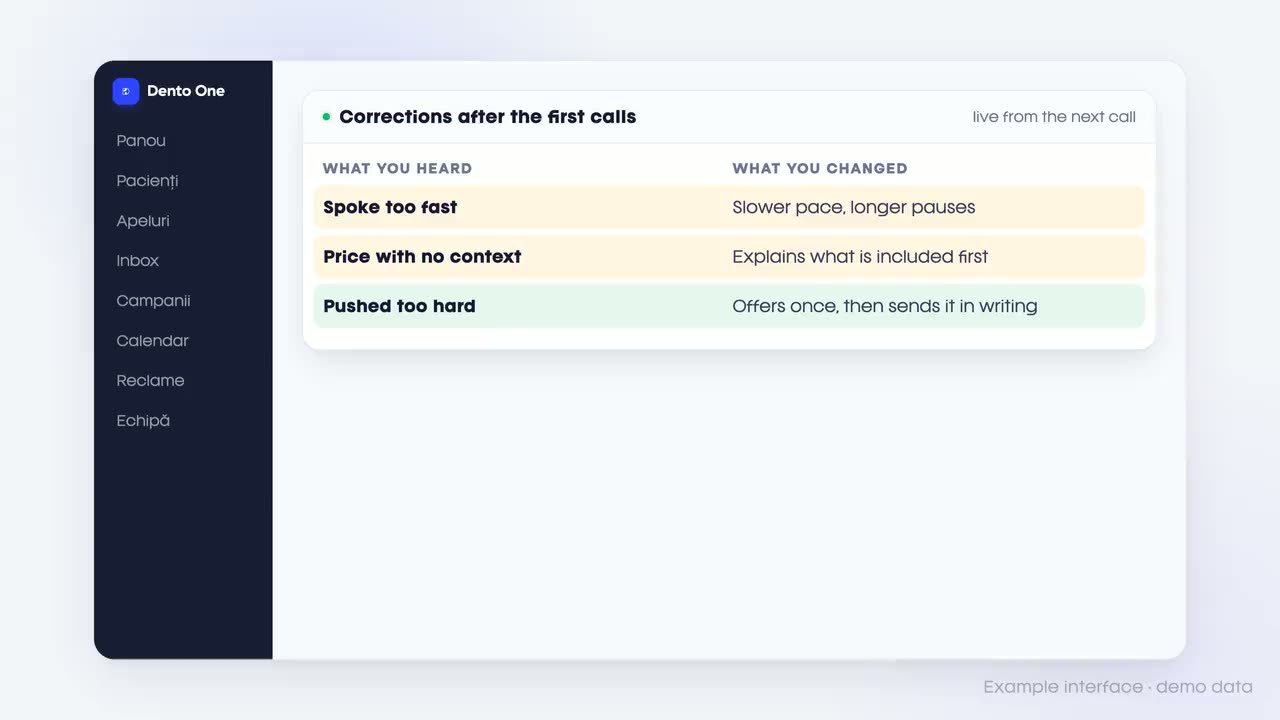Click Offers once, then sends in writing
Screen dimensions: 1280x720
[884, 306]
